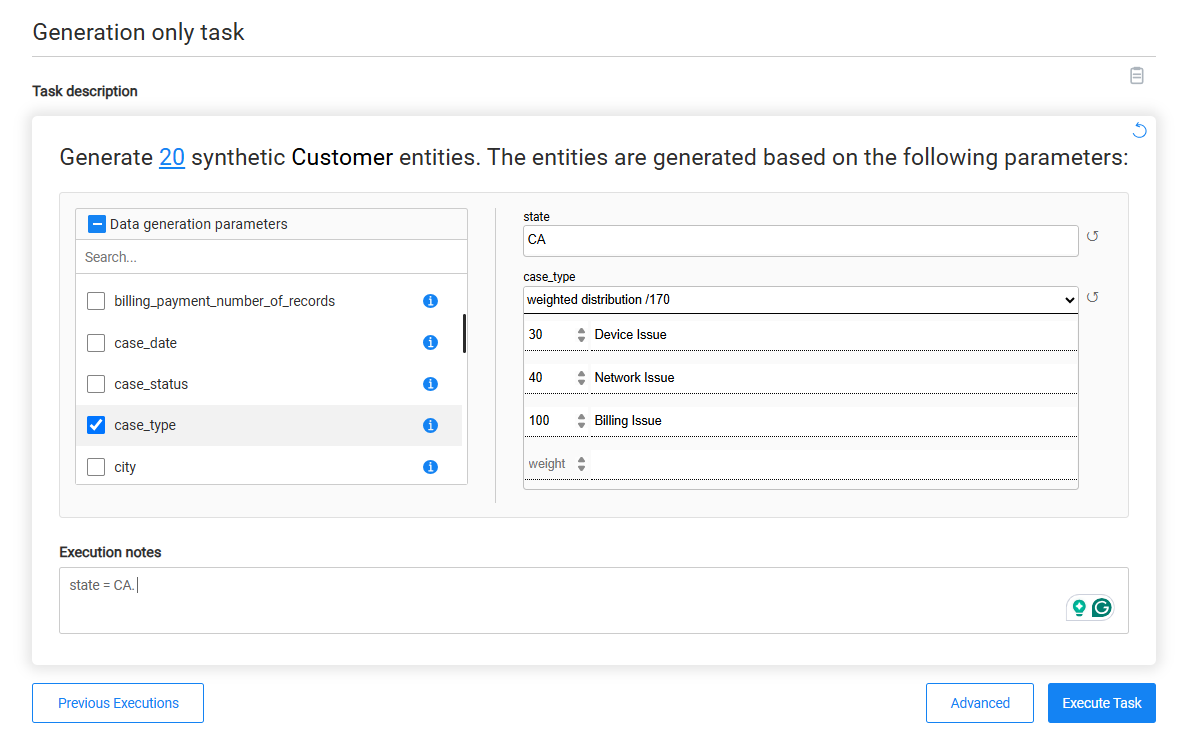Edit the Device Issue value field
The width and height of the screenshot is (1183, 743).
[834, 335]
